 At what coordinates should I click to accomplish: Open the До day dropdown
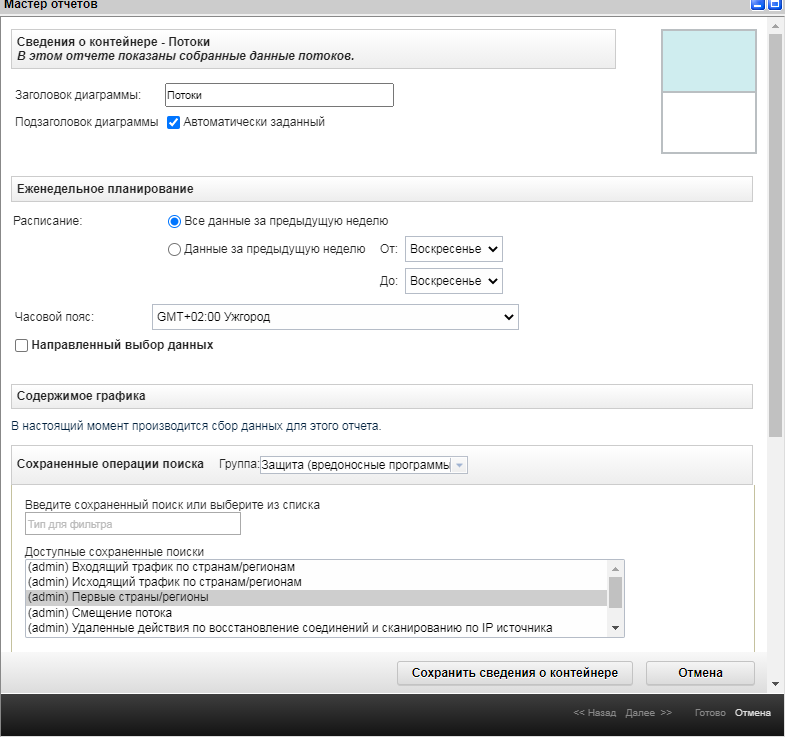coord(454,281)
